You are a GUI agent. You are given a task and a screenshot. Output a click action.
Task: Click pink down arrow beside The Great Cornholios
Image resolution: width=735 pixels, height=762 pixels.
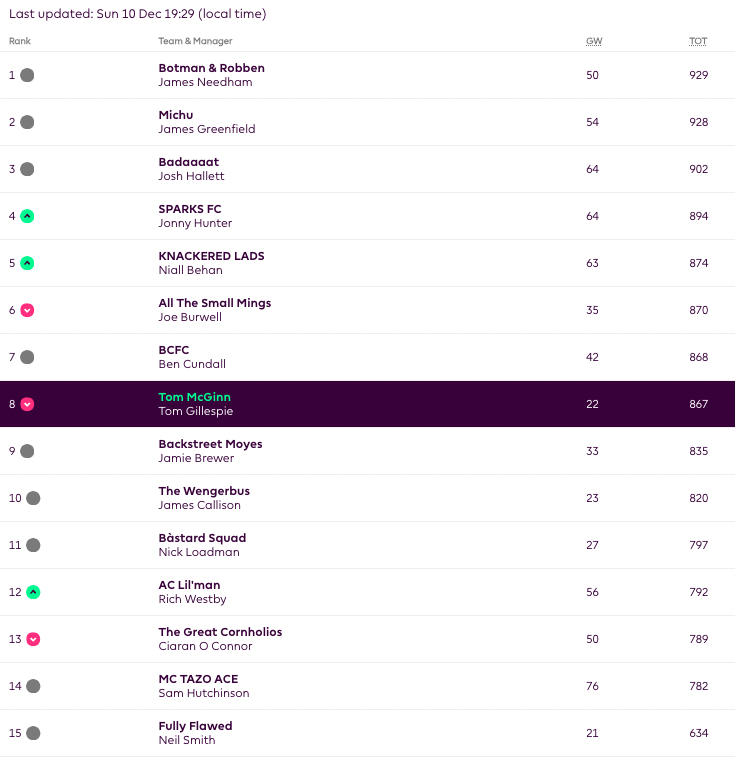(33, 639)
